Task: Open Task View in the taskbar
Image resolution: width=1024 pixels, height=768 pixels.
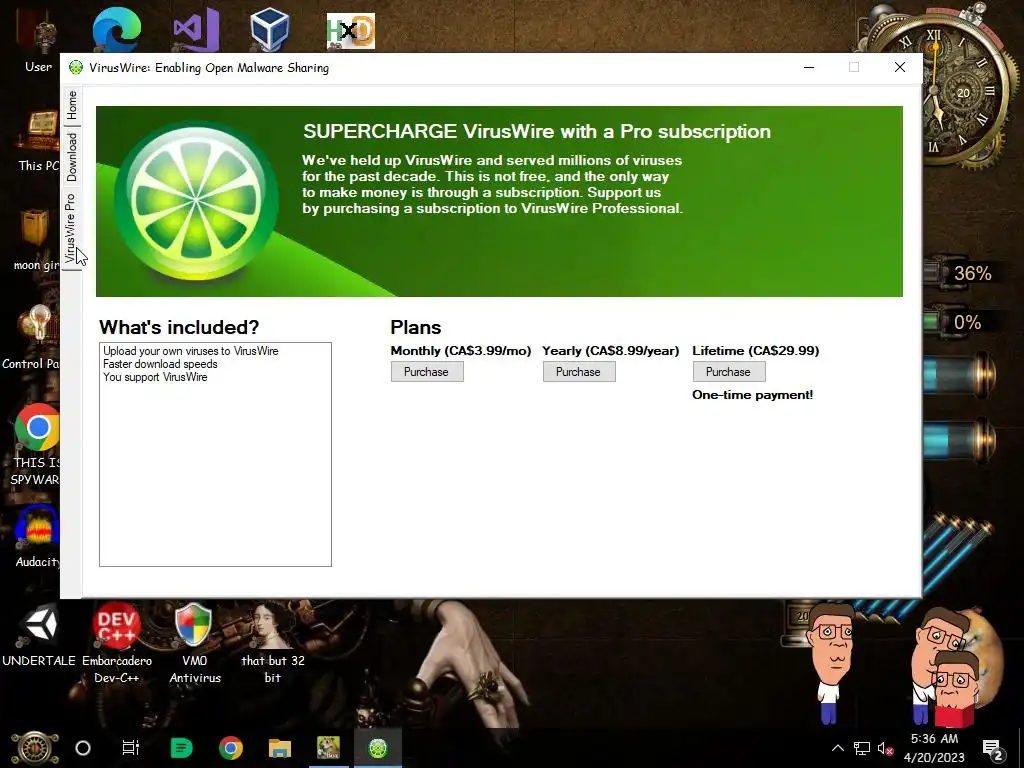Action: (131, 748)
